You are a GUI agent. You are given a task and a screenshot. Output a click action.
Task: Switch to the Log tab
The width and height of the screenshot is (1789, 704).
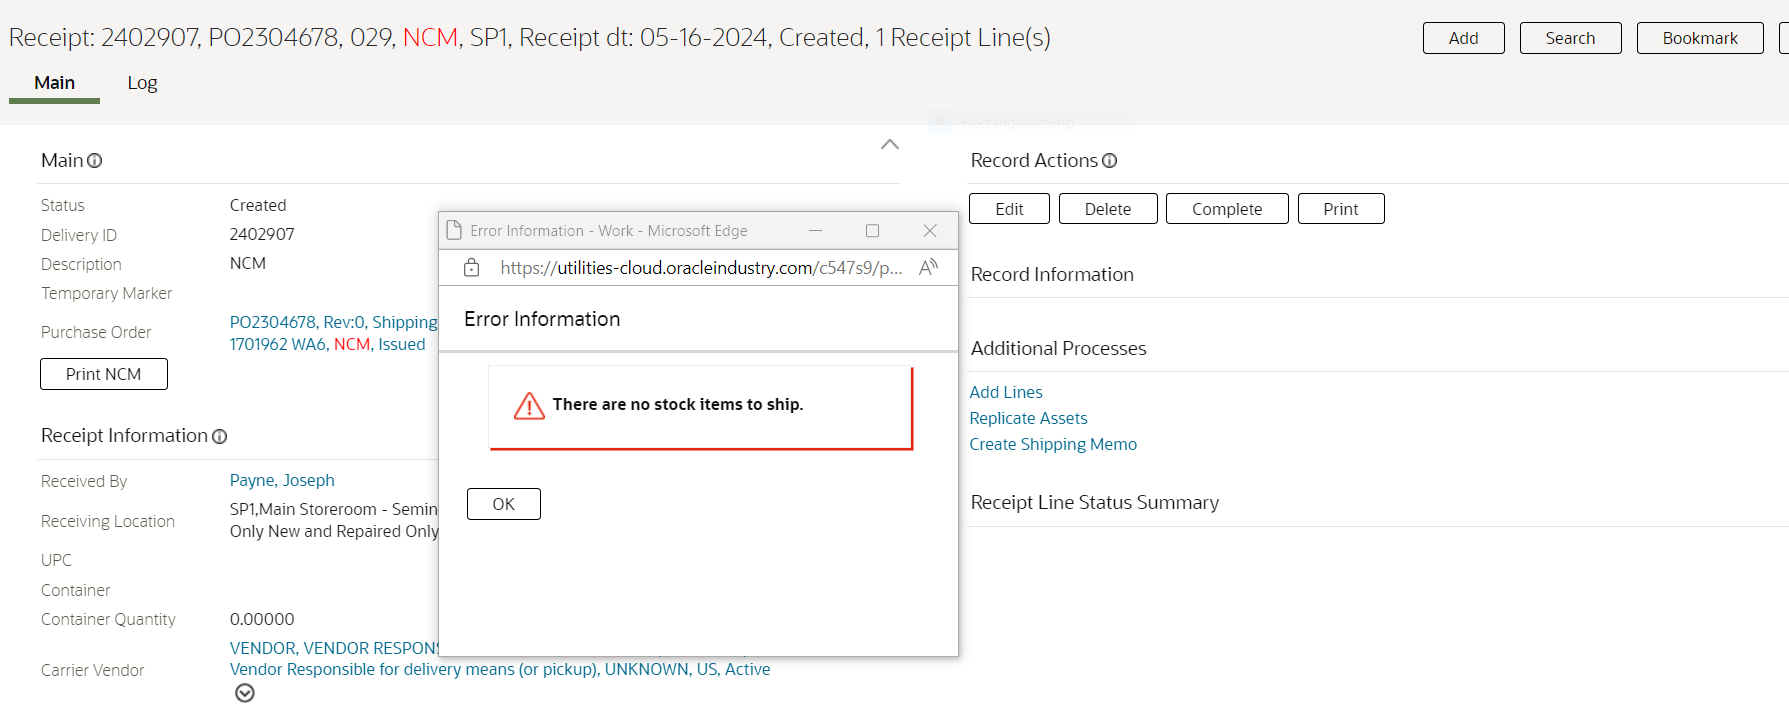[x=142, y=83]
